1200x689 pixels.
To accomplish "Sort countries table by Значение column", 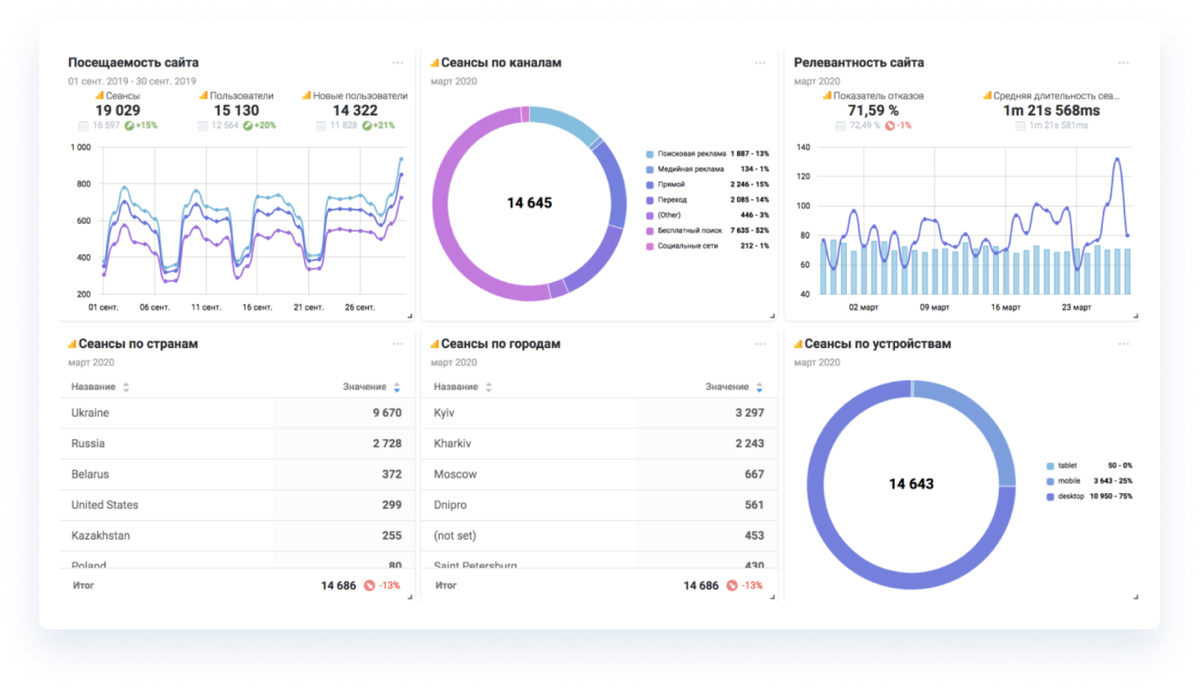I will click(x=397, y=387).
